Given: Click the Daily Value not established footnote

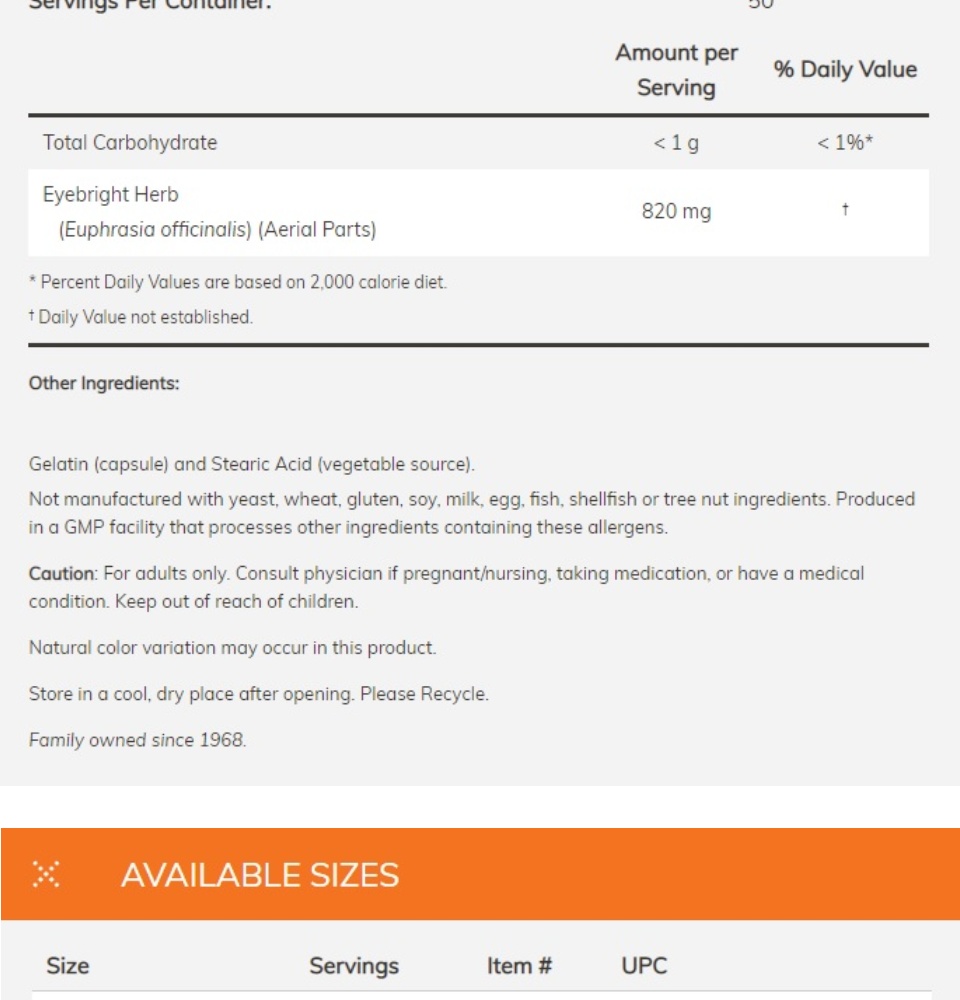Looking at the screenshot, I should [x=141, y=316].
